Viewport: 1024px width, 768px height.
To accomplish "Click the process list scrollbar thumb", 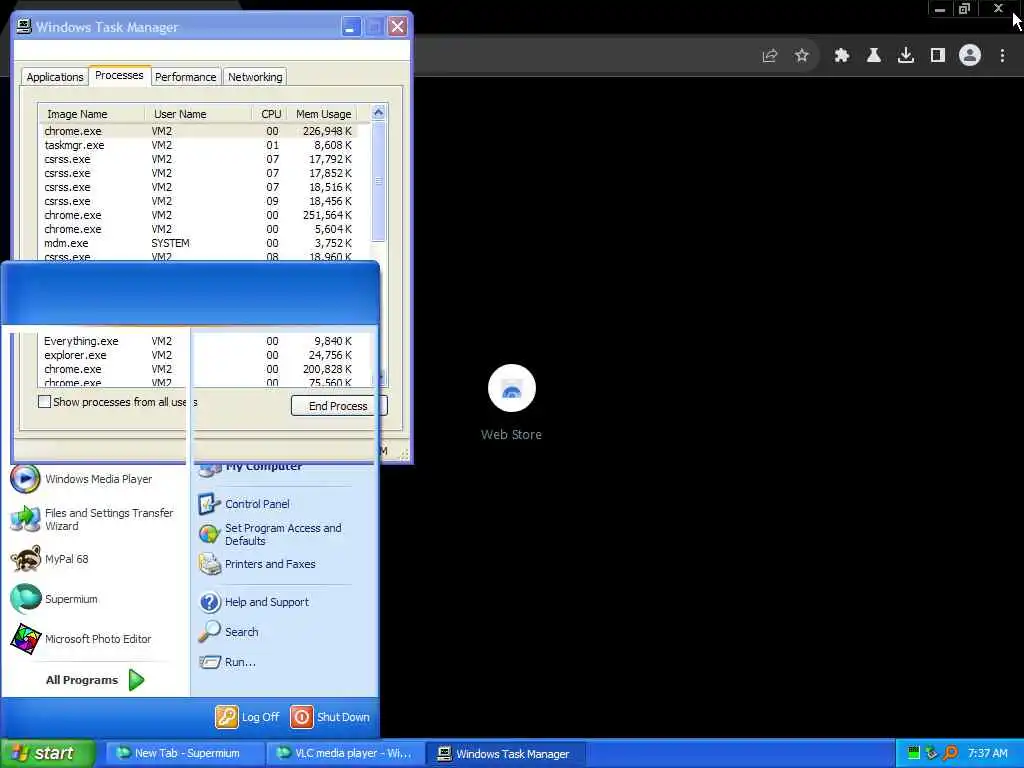I will point(378,182).
